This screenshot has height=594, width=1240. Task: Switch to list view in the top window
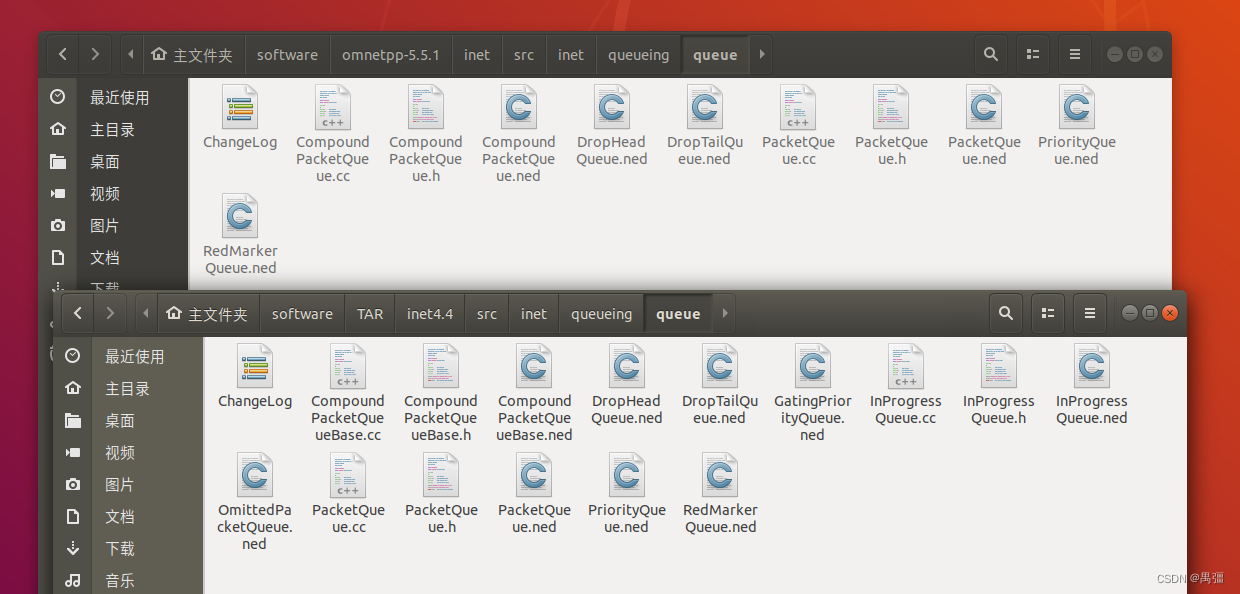pyautogui.click(x=1033, y=55)
